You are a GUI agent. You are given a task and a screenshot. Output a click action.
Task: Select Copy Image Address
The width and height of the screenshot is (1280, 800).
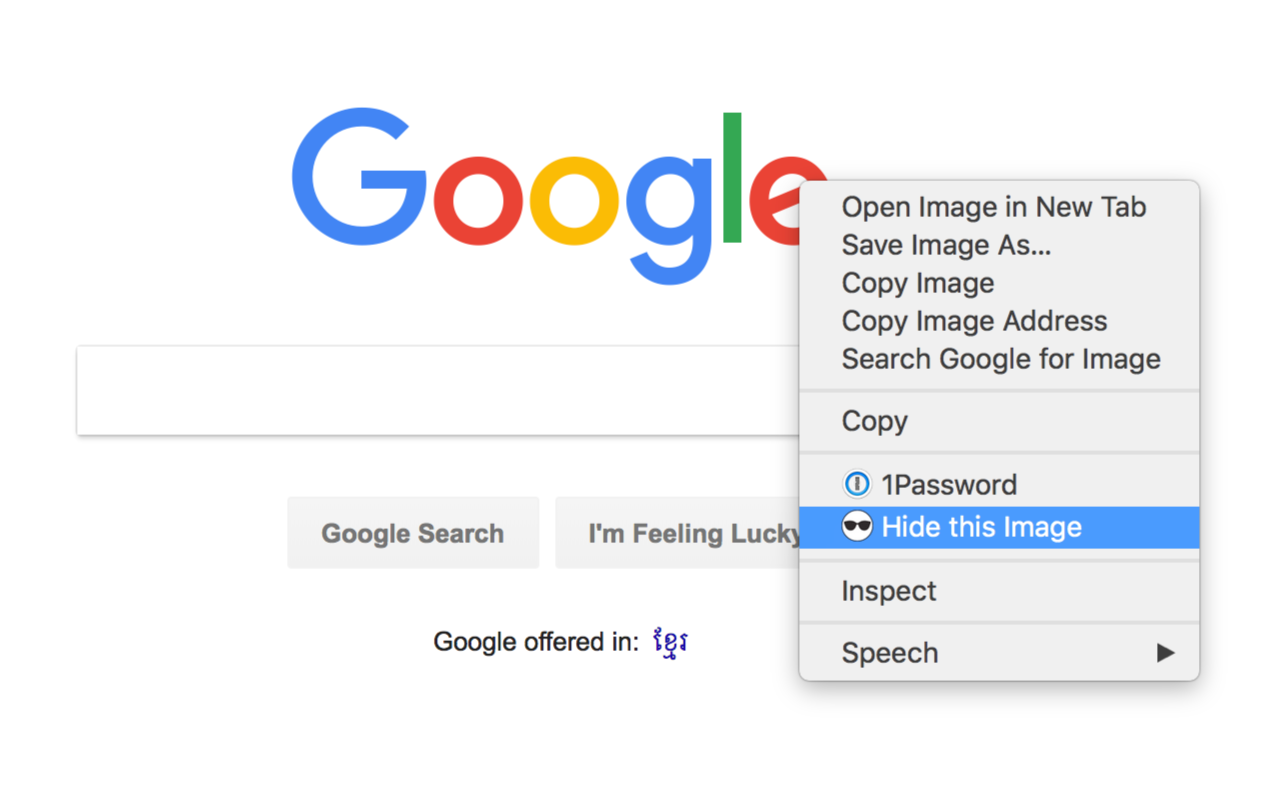coord(973,321)
